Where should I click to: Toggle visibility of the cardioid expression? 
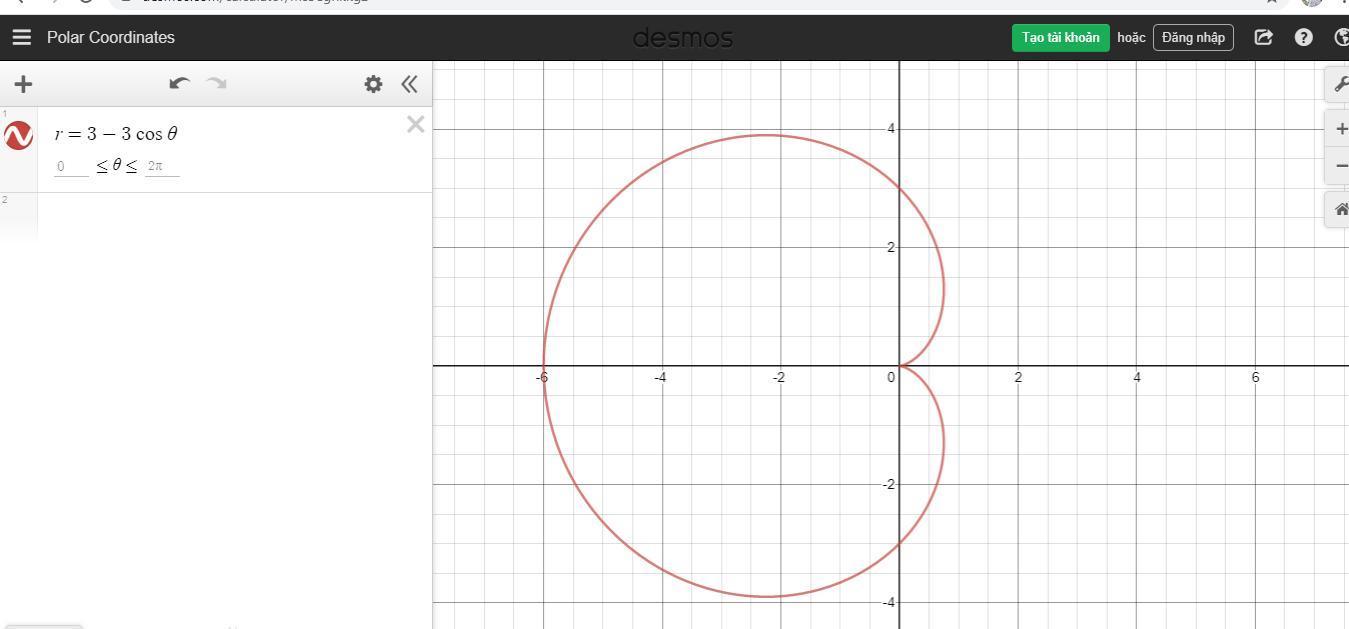18,135
